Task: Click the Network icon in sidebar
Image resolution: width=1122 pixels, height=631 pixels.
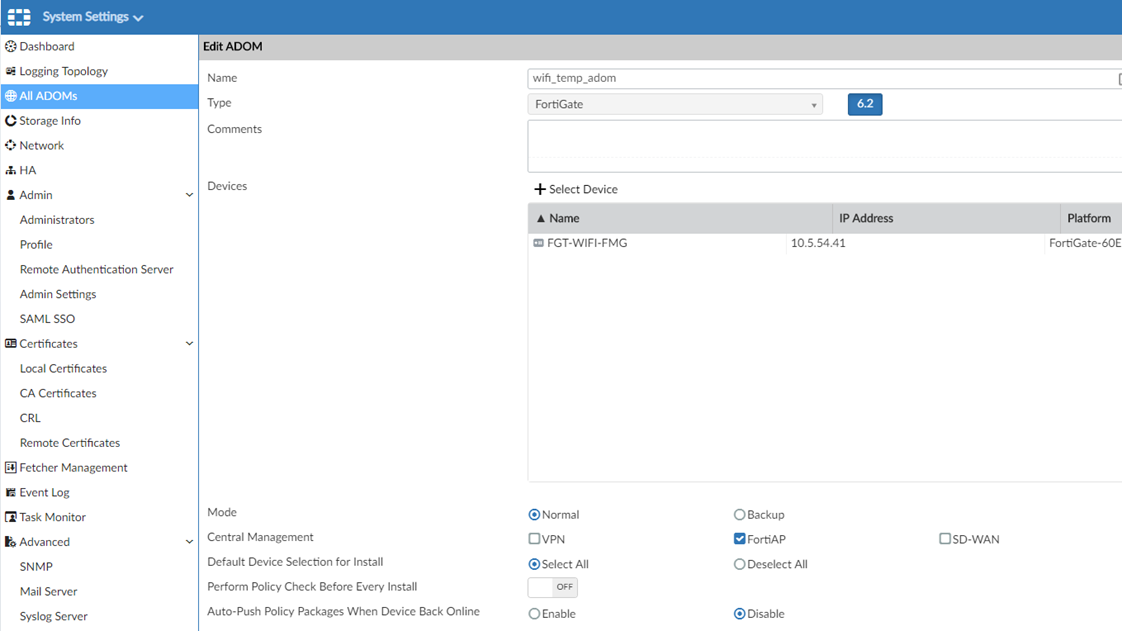Action: coord(11,145)
